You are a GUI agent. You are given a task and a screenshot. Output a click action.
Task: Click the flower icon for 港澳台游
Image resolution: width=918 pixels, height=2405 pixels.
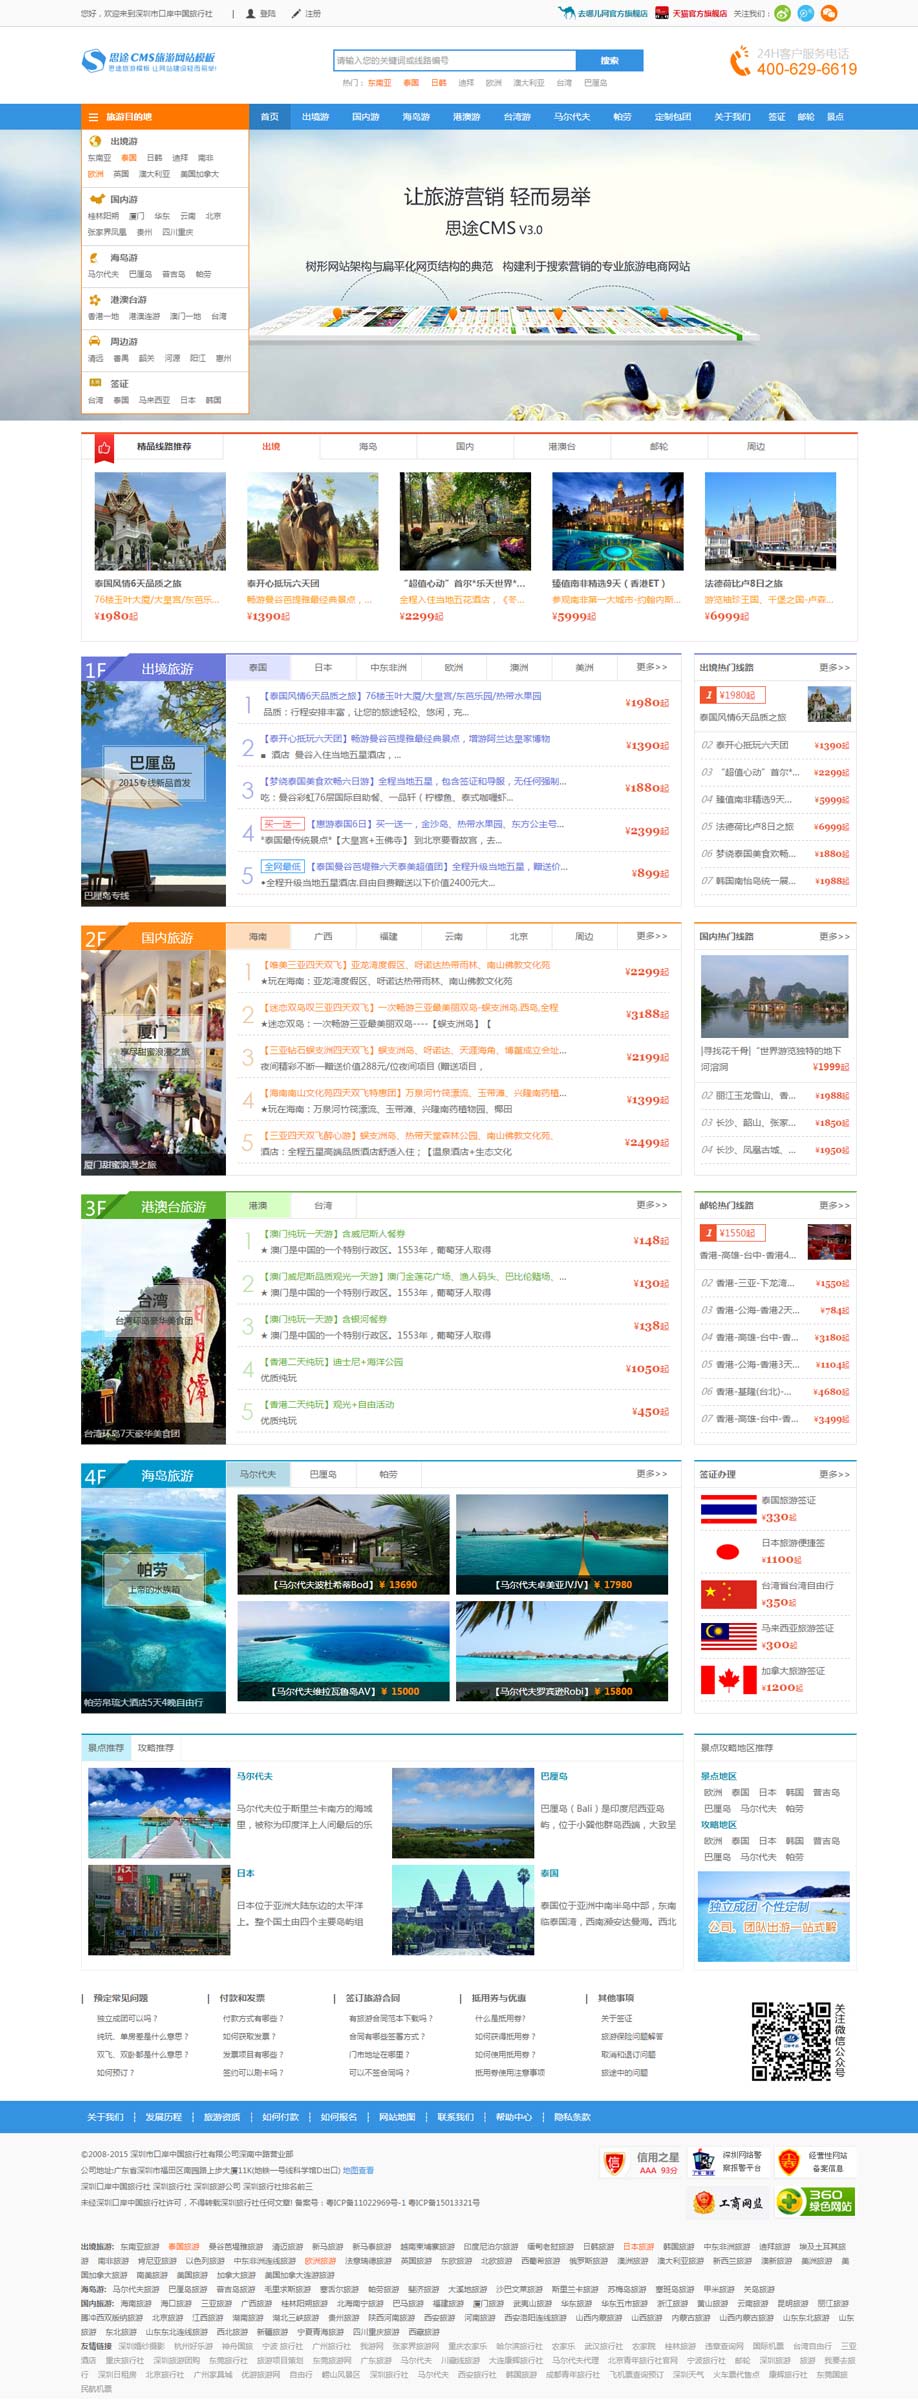pyautogui.click(x=95, y=299)
